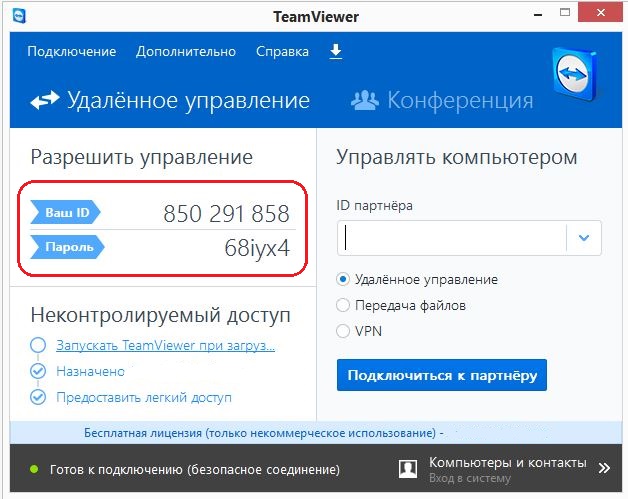
Task: Click the green connection status dot
Action: (34, 469)
